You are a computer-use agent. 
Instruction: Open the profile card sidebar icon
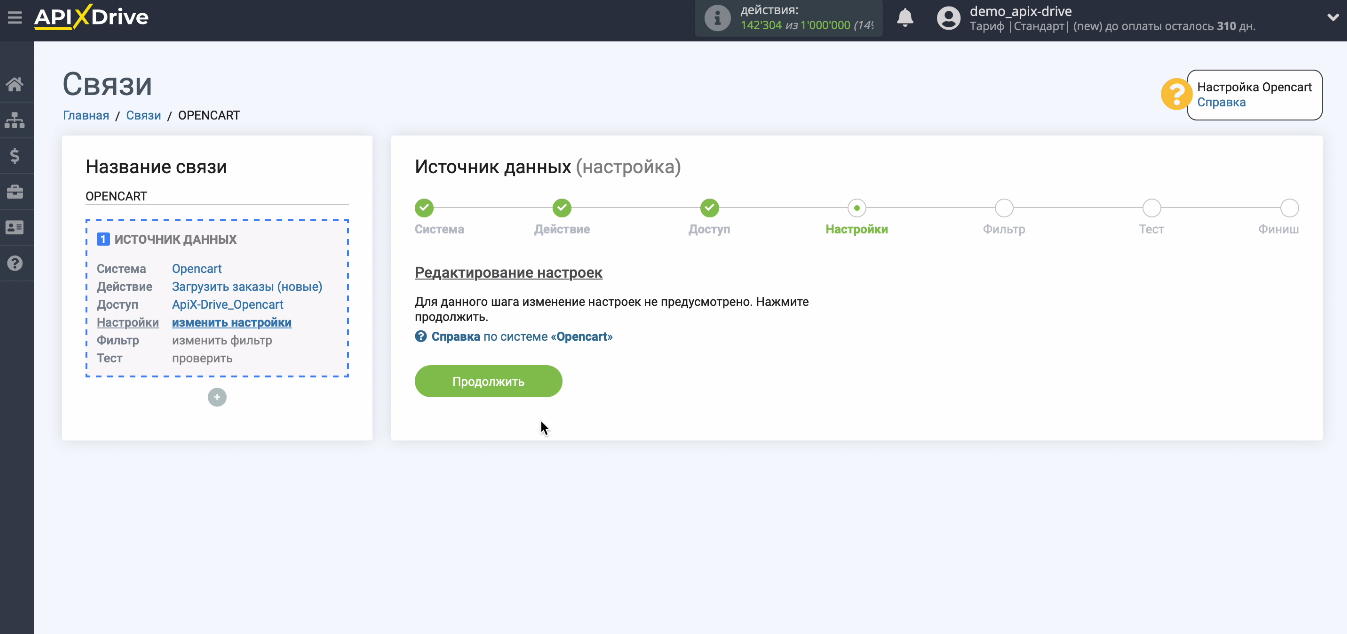tap(15, 228)
